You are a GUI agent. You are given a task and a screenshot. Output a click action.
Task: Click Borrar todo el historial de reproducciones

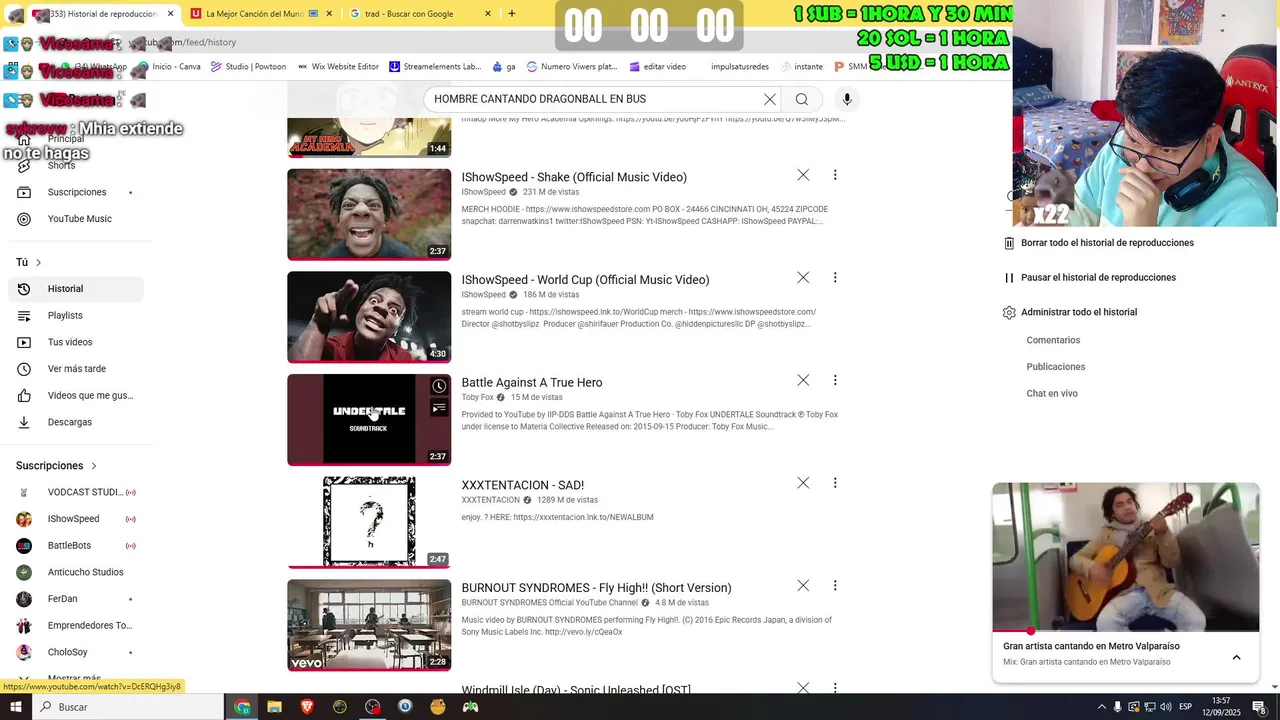pyautogui.click(x=1098, y=243)
